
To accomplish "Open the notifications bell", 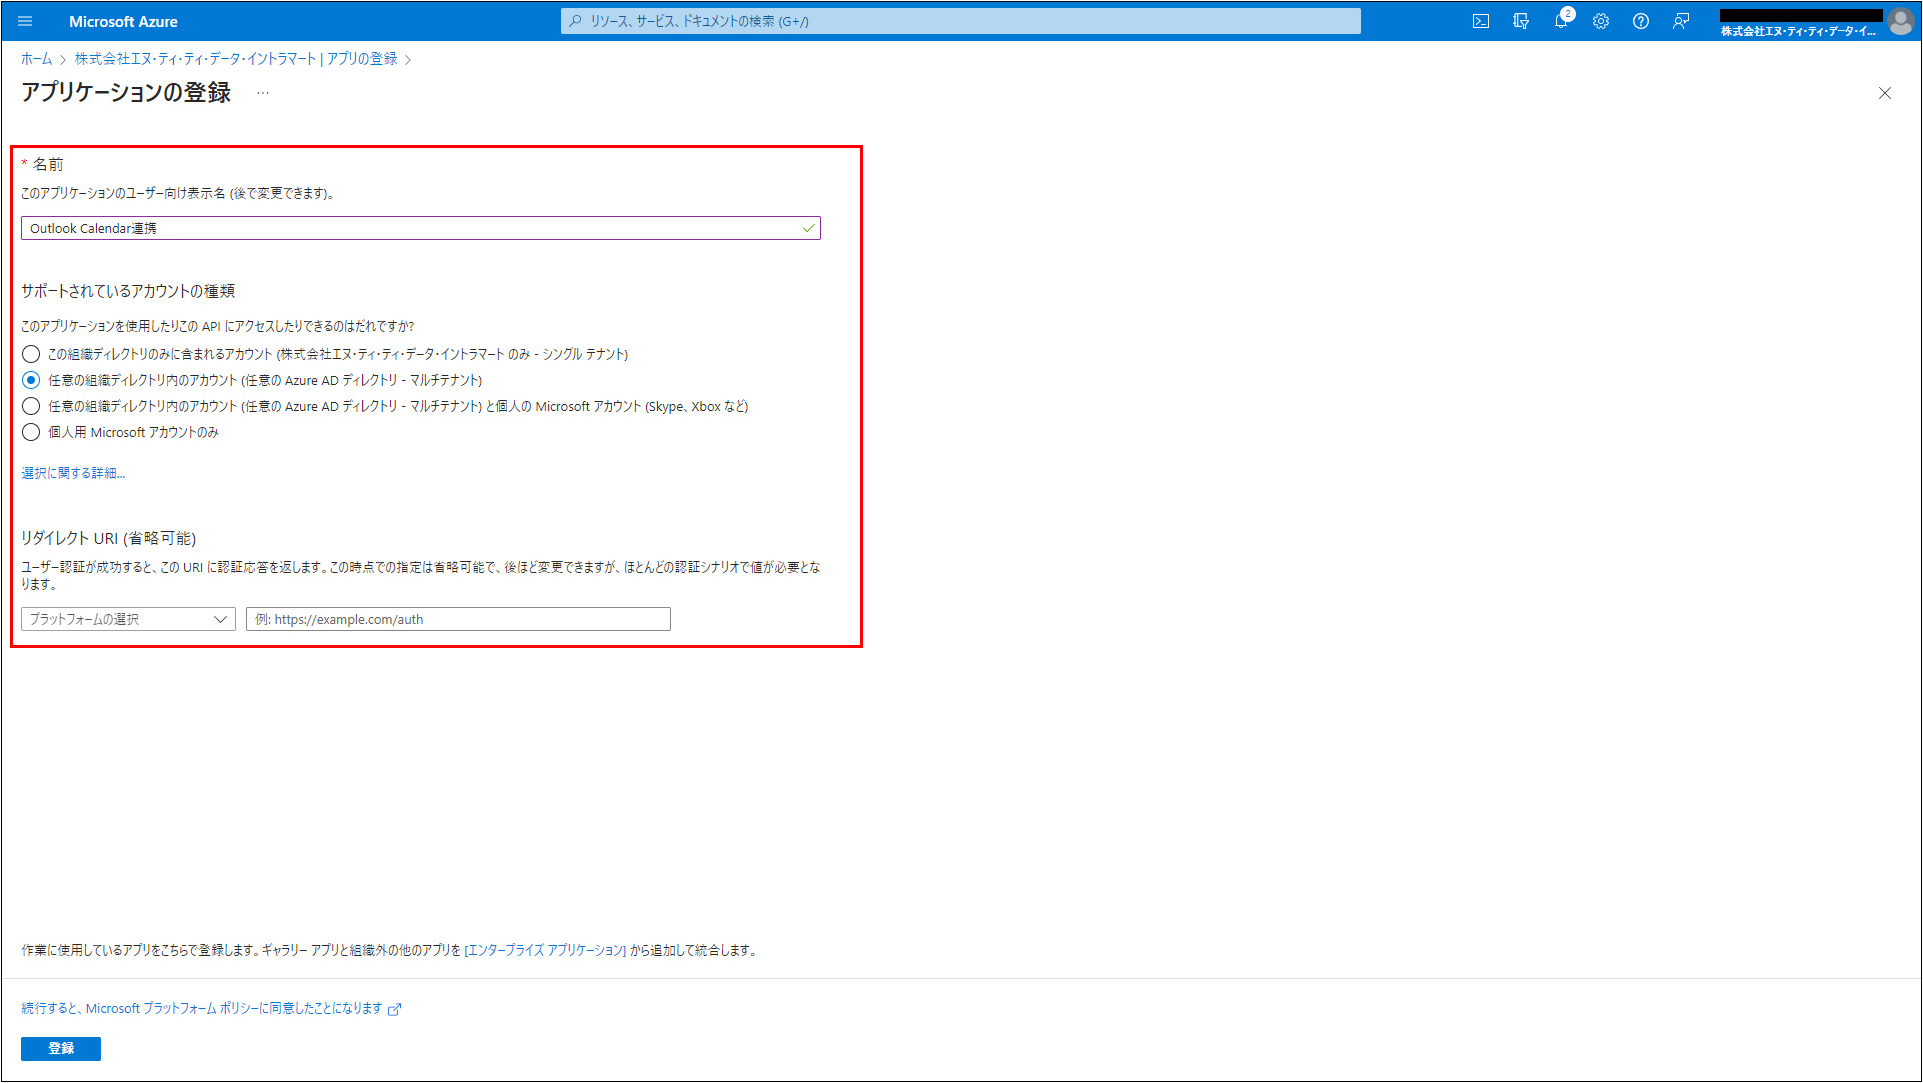I will click(x=1561, y=21).
